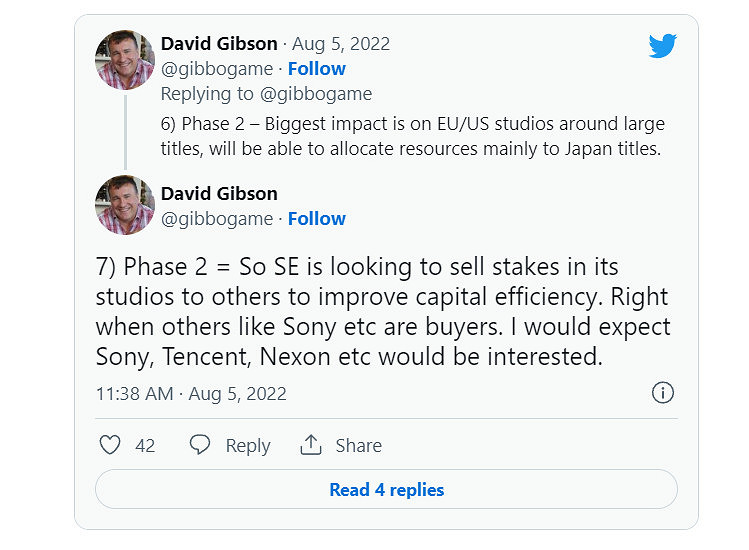
Task: Open the 11:38 AM · Aug 5, 2022 timestamp
Action: coord(191,394)
